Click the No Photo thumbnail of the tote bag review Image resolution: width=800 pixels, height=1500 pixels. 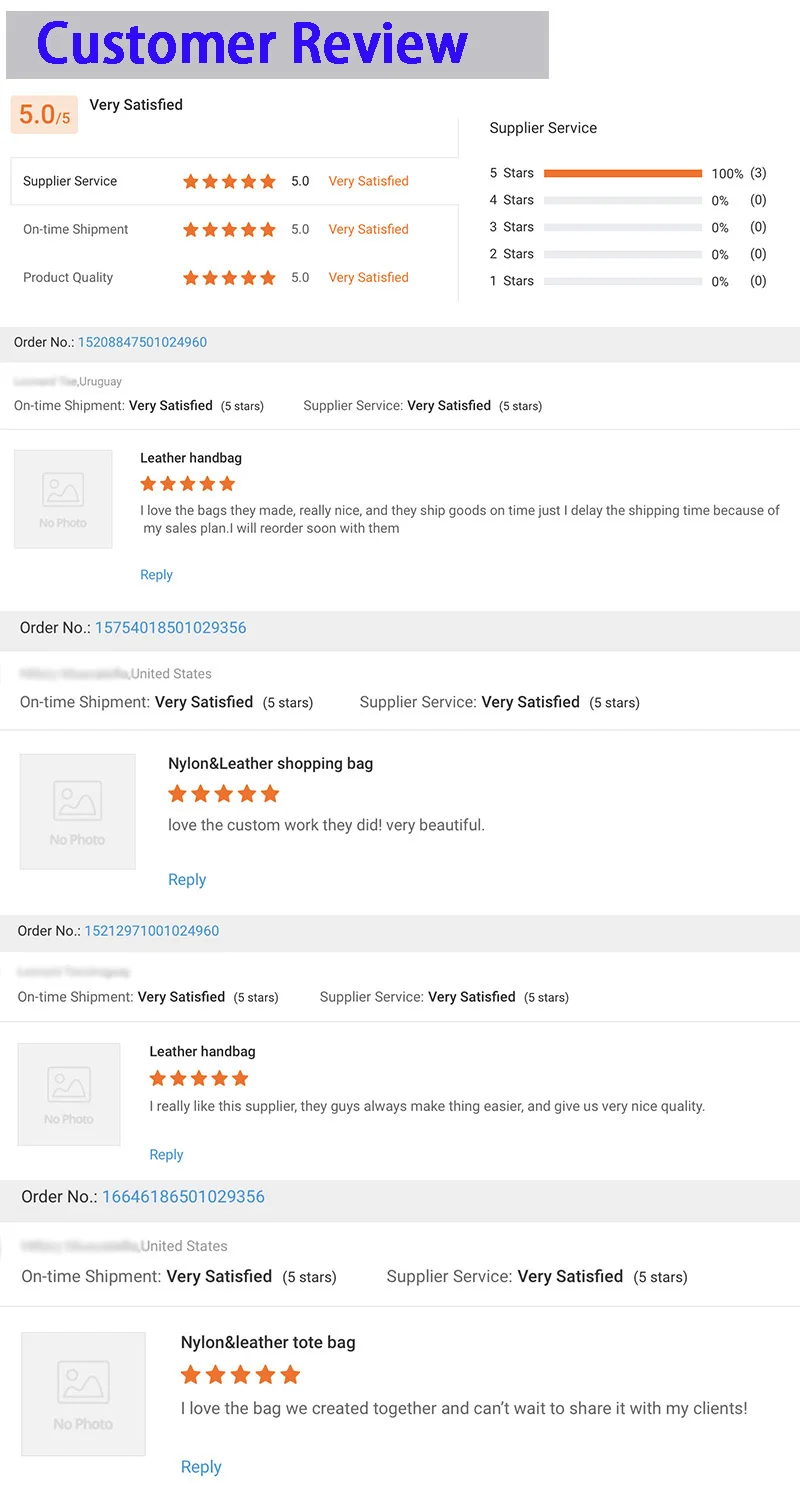click(83, 1393)
